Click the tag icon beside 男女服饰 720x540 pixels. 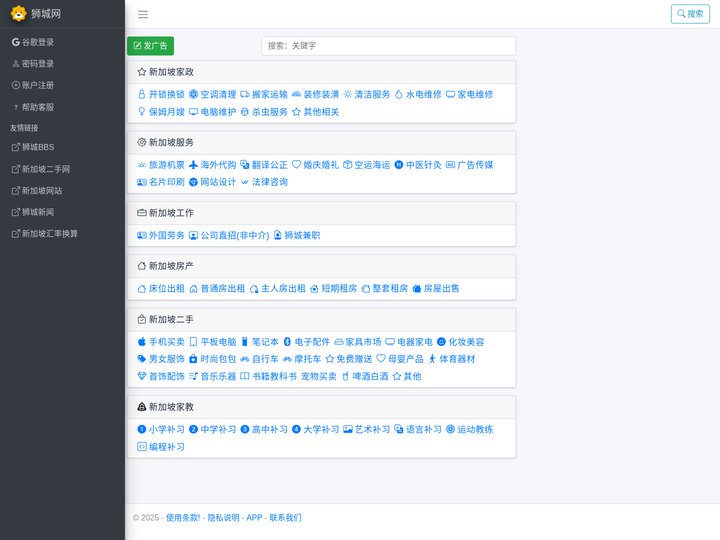tap(141, 359)
